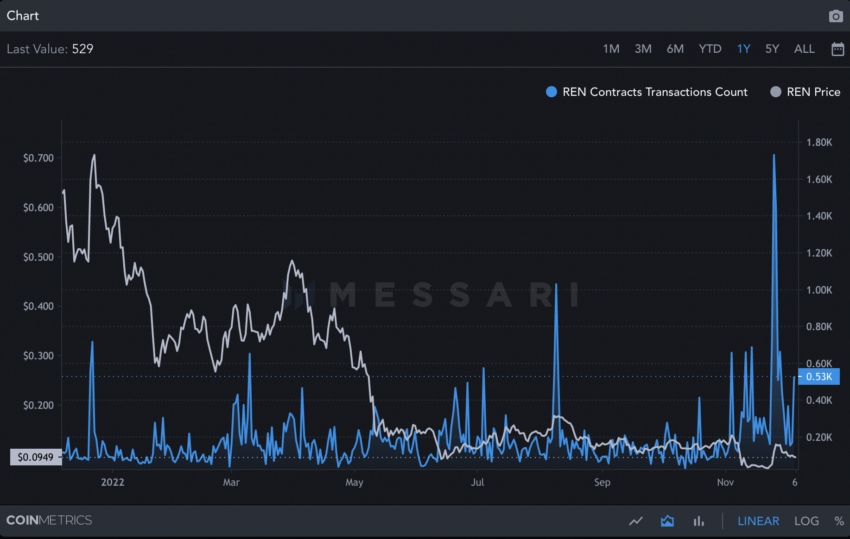Select the 3M time range
Viewport: 850px width, 539px height.
643,49
